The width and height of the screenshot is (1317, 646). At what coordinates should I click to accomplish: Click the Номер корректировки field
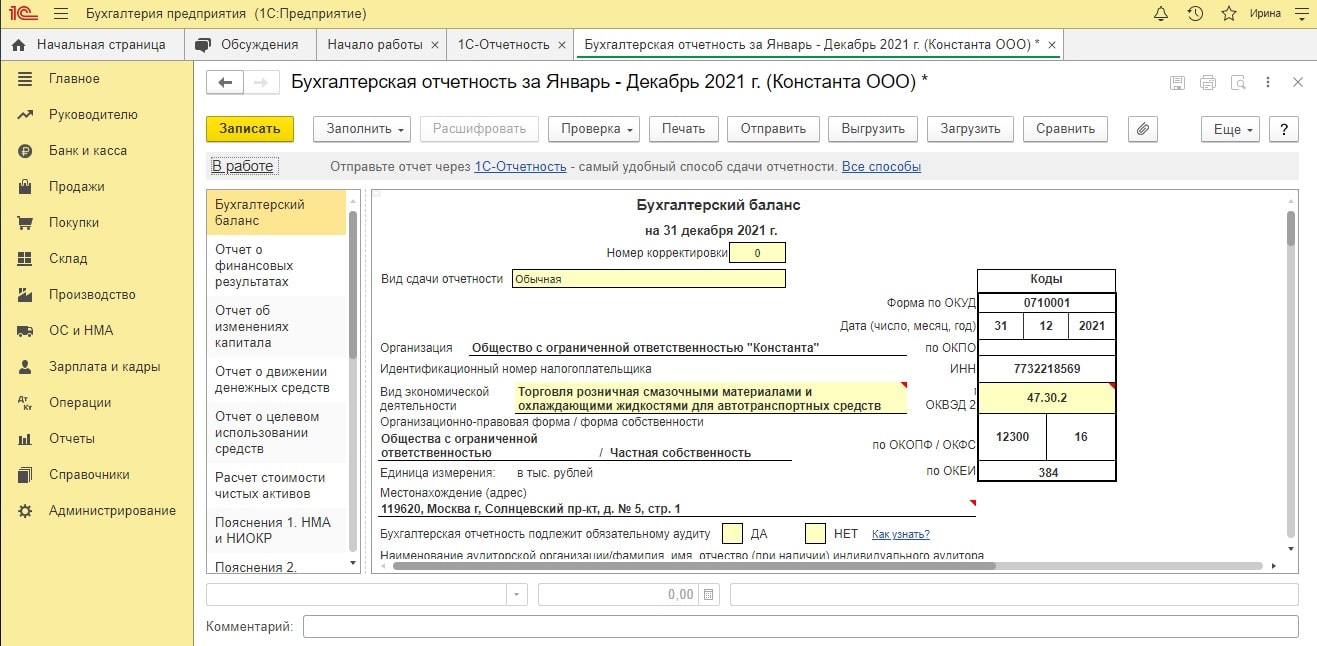click(757, 253)
